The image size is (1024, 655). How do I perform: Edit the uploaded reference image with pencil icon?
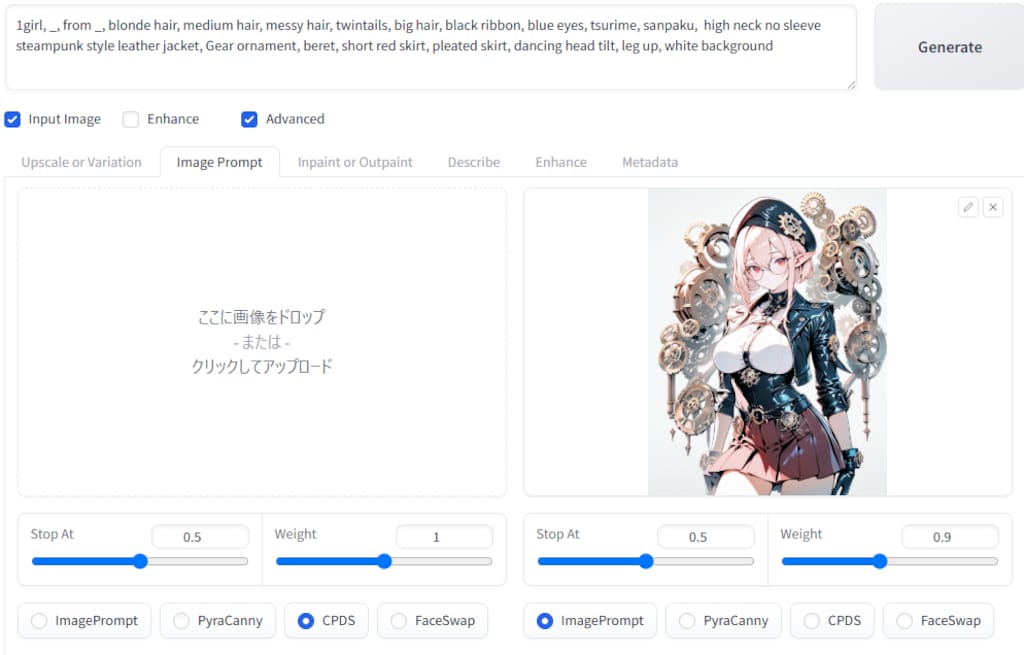tap(967, 206)
